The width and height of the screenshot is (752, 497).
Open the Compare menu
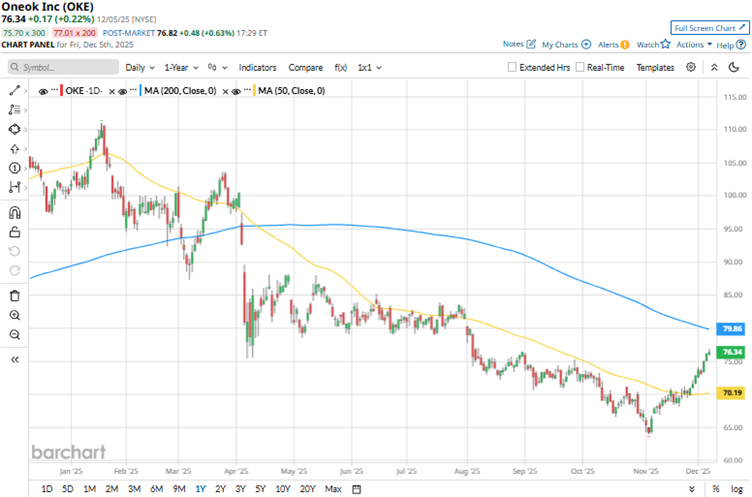point(306,68)
